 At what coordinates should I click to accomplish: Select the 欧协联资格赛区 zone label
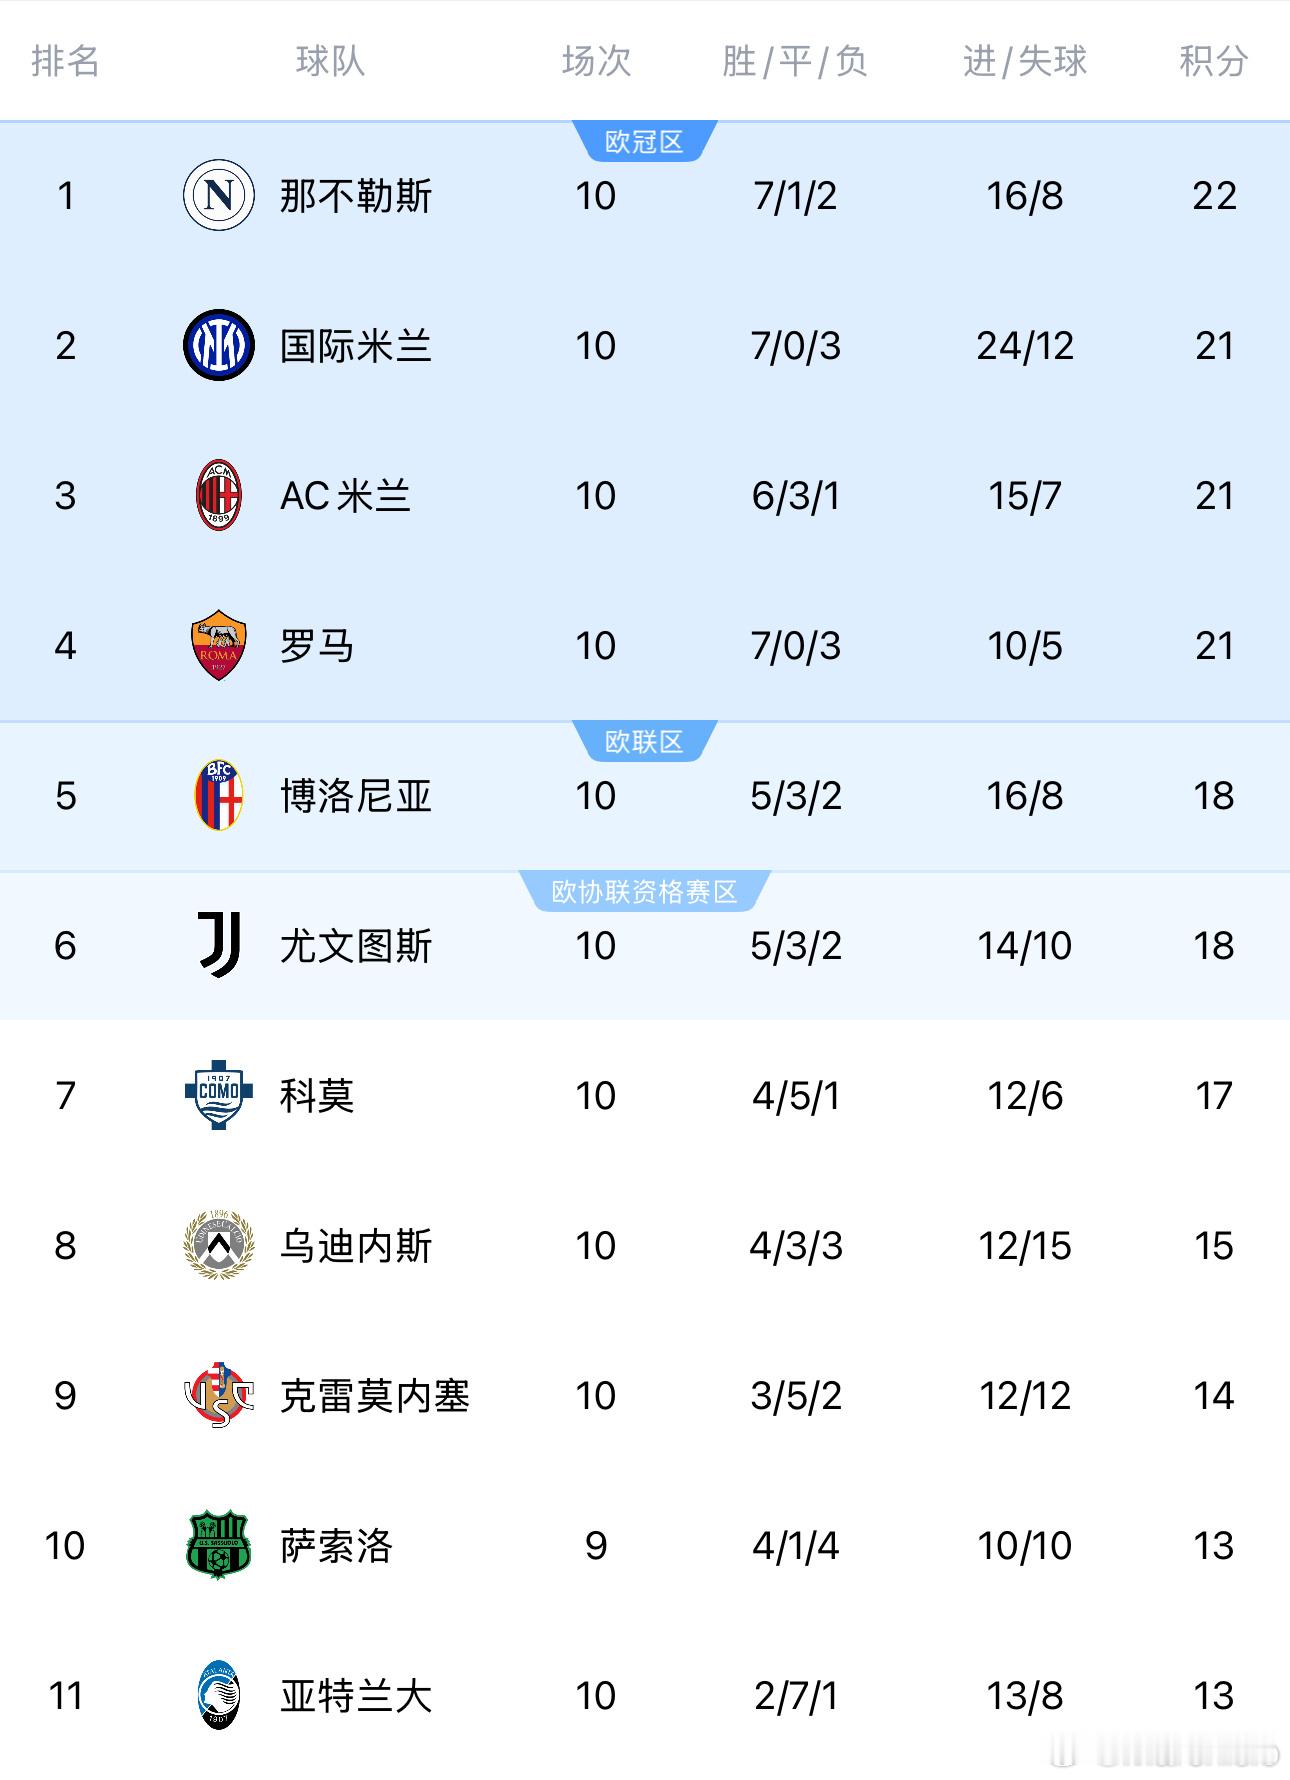644,892
